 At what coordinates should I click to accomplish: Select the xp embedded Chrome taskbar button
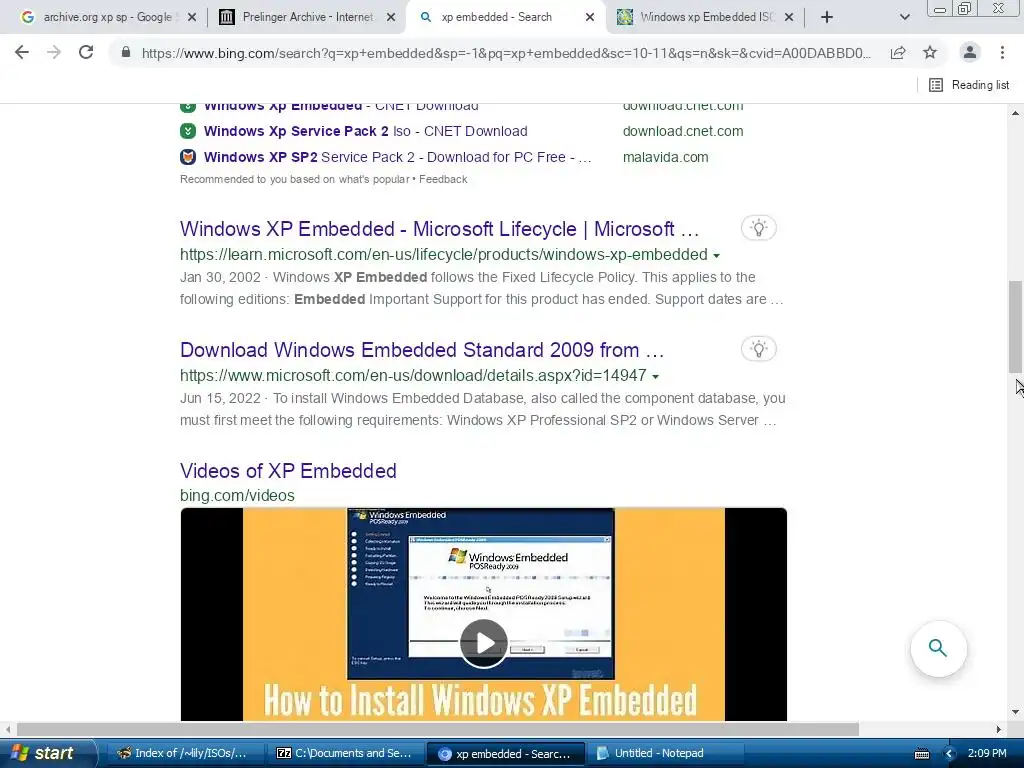(x=505, y=754)
